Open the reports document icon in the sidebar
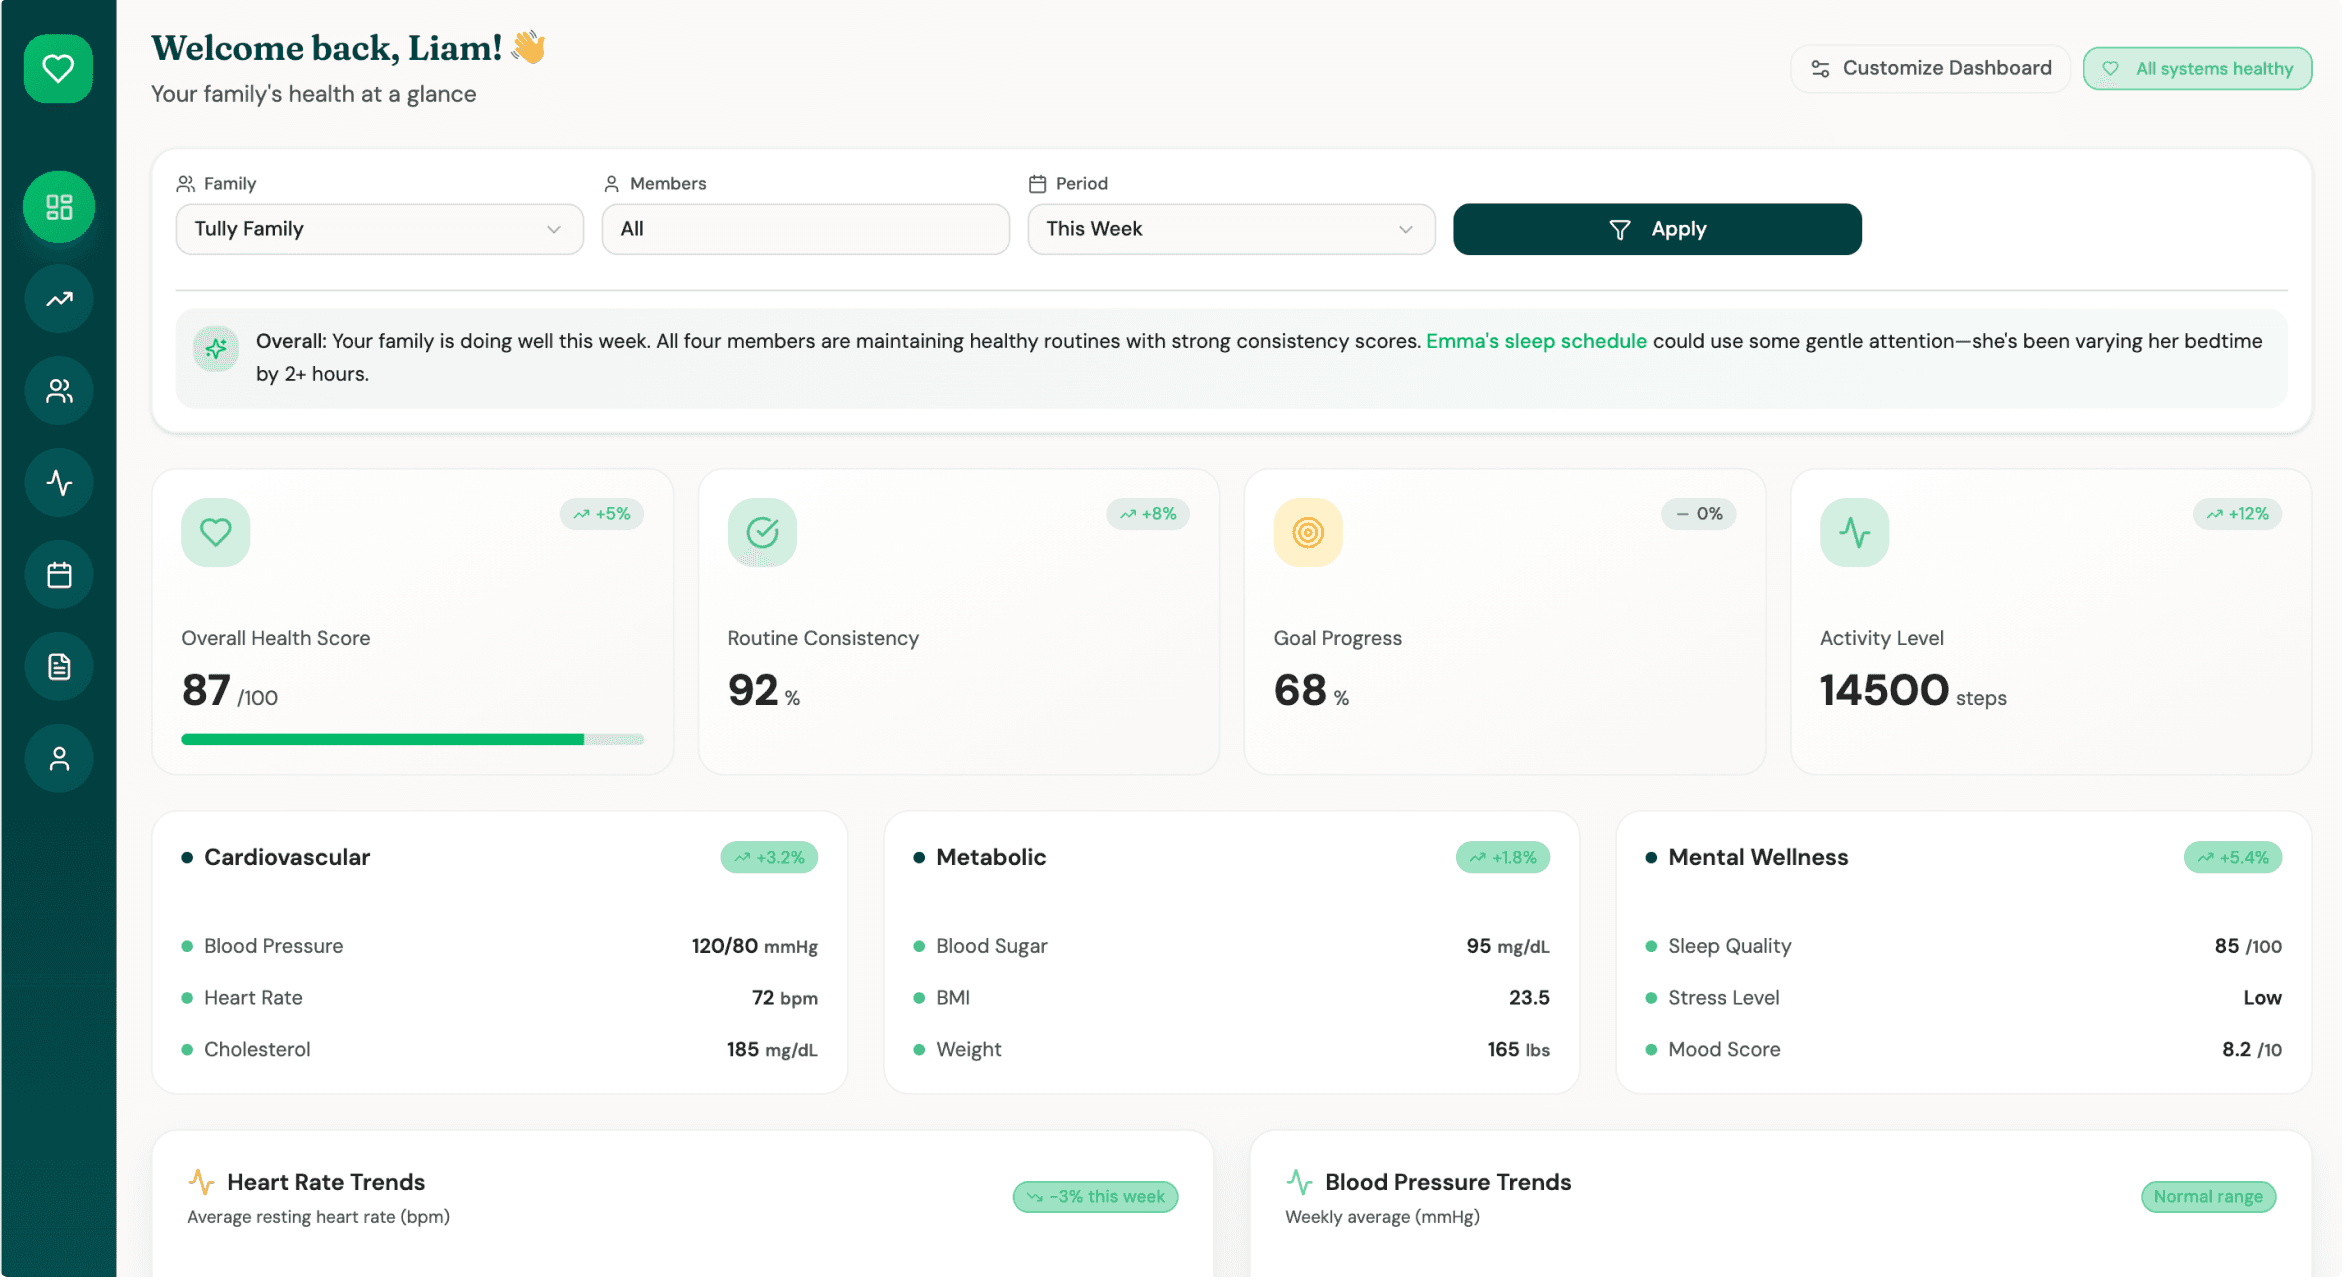Image resolution: width=2346 pixels, height=1280 pixels. click(58, 666)
